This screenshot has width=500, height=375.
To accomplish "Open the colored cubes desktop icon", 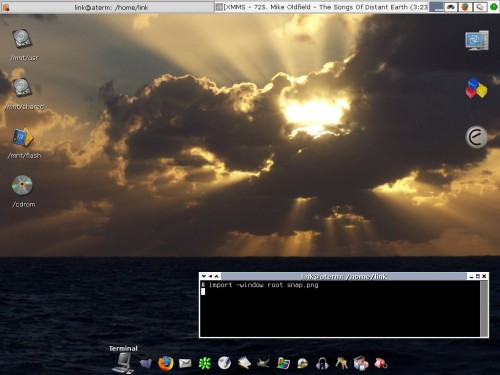I will (476, 88).
